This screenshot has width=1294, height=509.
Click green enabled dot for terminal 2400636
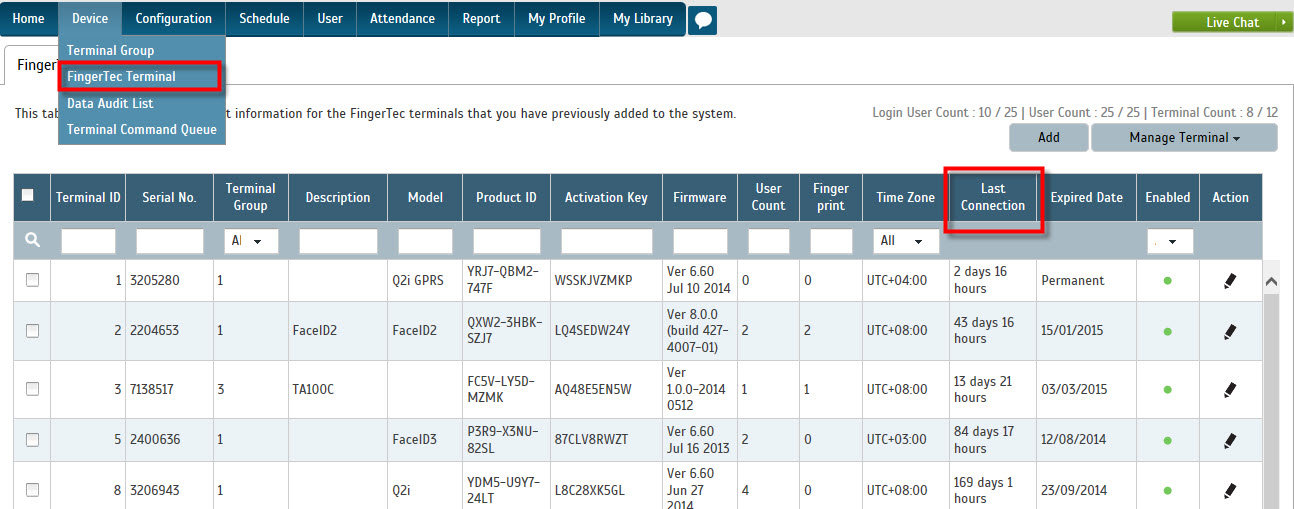point(1167,440)
